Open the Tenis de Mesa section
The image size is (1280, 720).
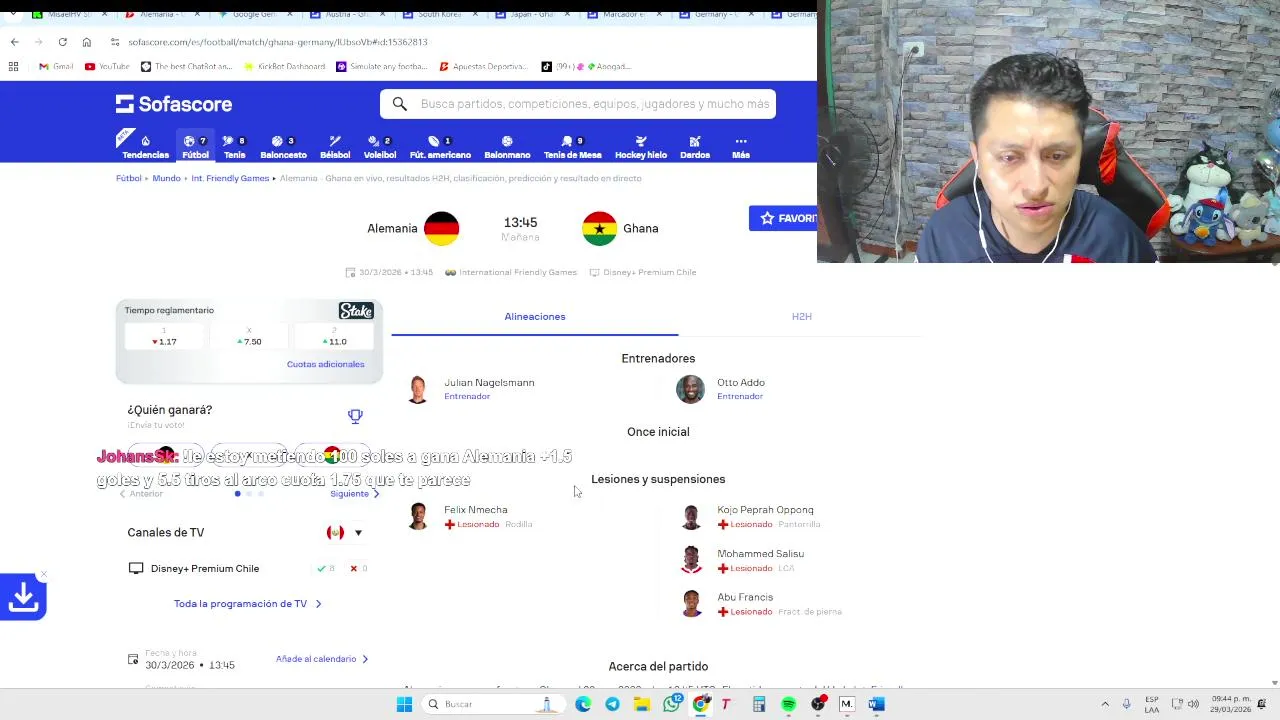pos(573,147)
